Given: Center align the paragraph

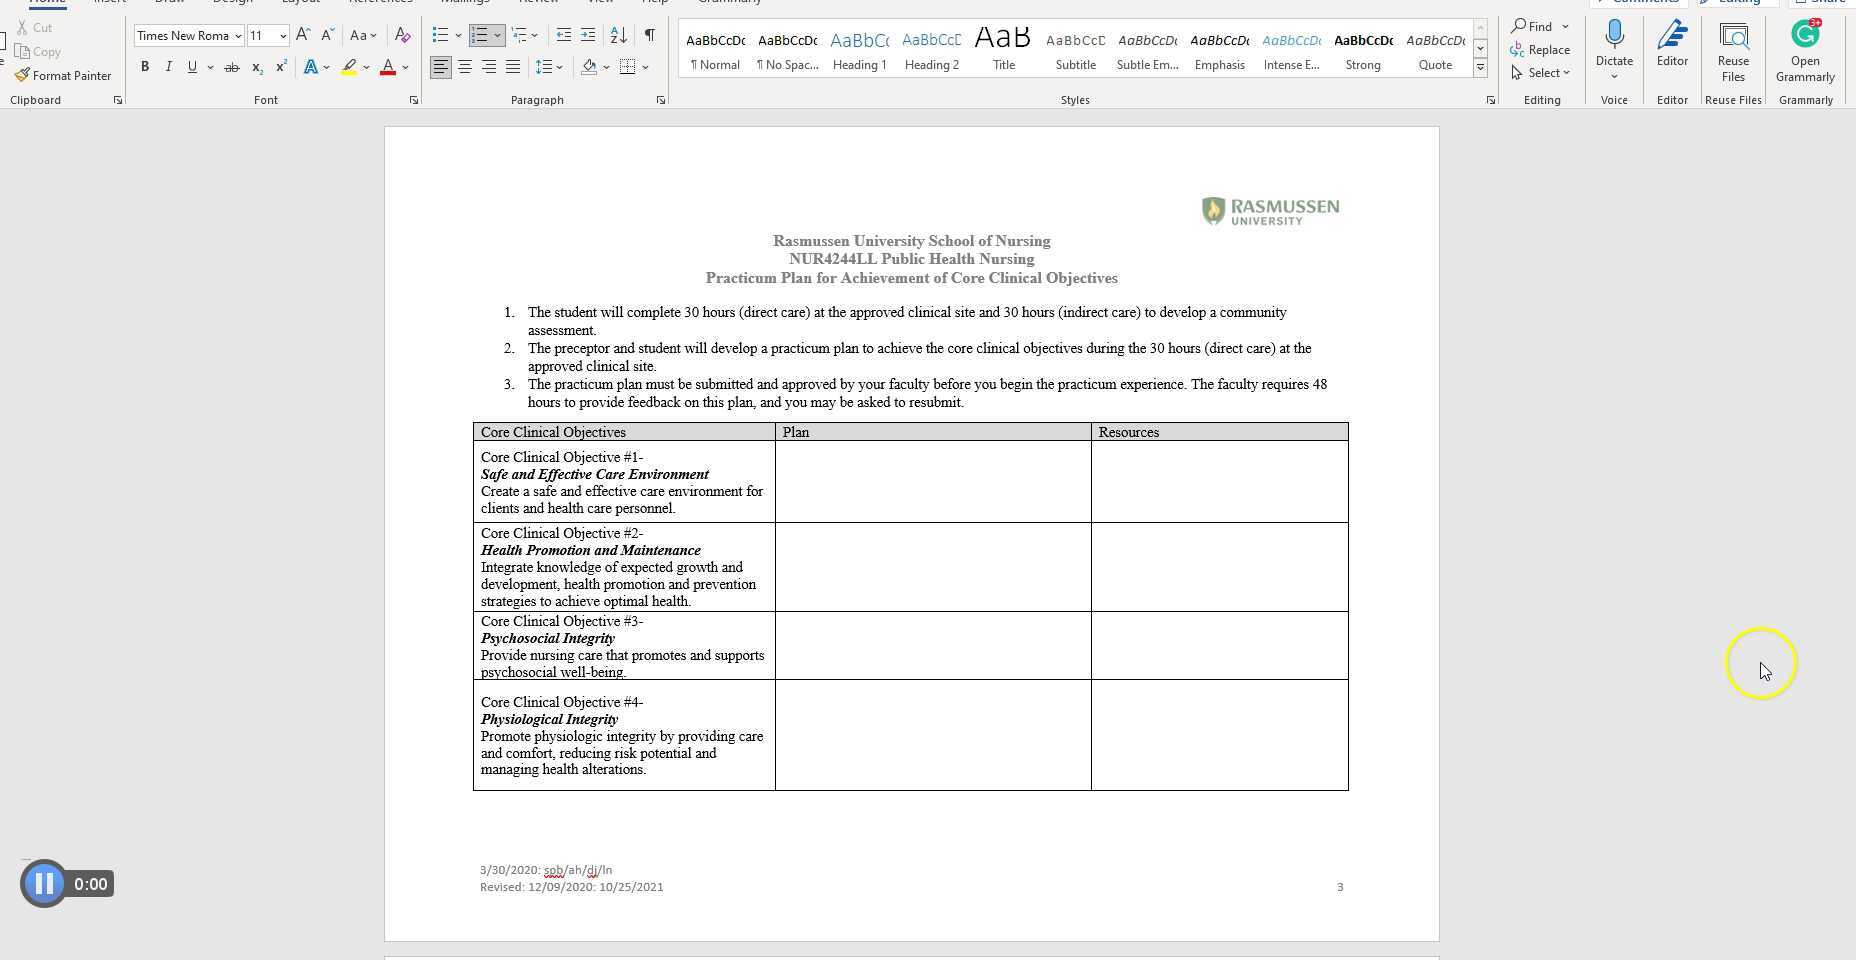Looking at the screenshot, I should (x=464, y=67).
